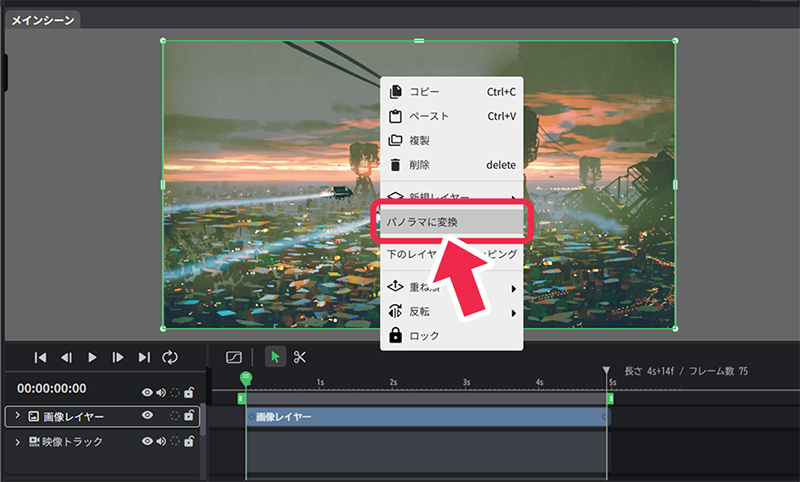This screenshot has height=482, width=800.
Task: Expand the 重ね順 submenu arrow
Action: coord(514,289)
